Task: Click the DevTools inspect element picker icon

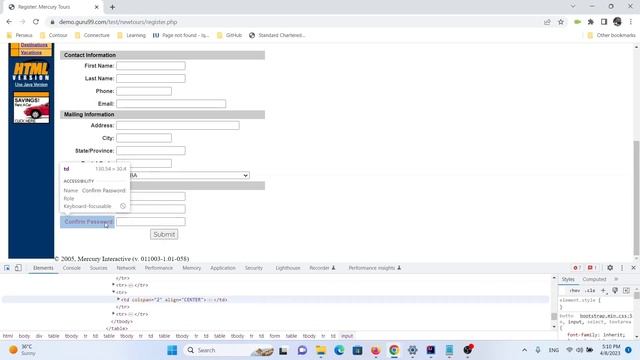Action: pos(7,268)
